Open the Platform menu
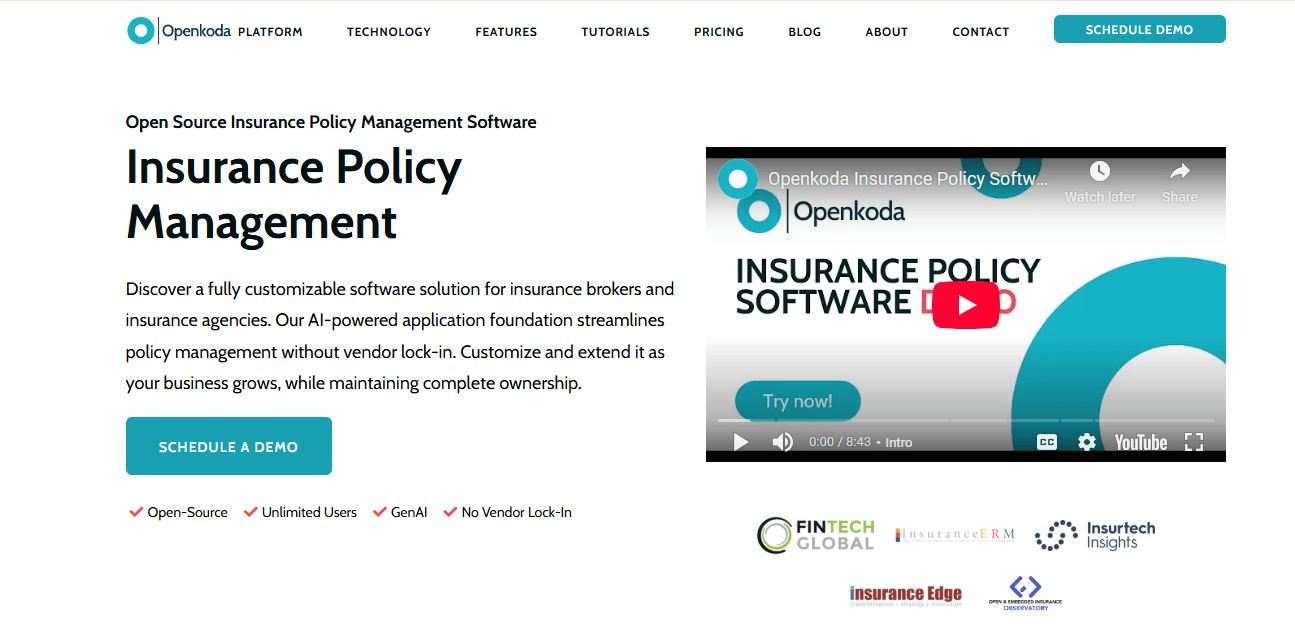1295x624 pixels. pyautogui.click(x=270, y=32)
